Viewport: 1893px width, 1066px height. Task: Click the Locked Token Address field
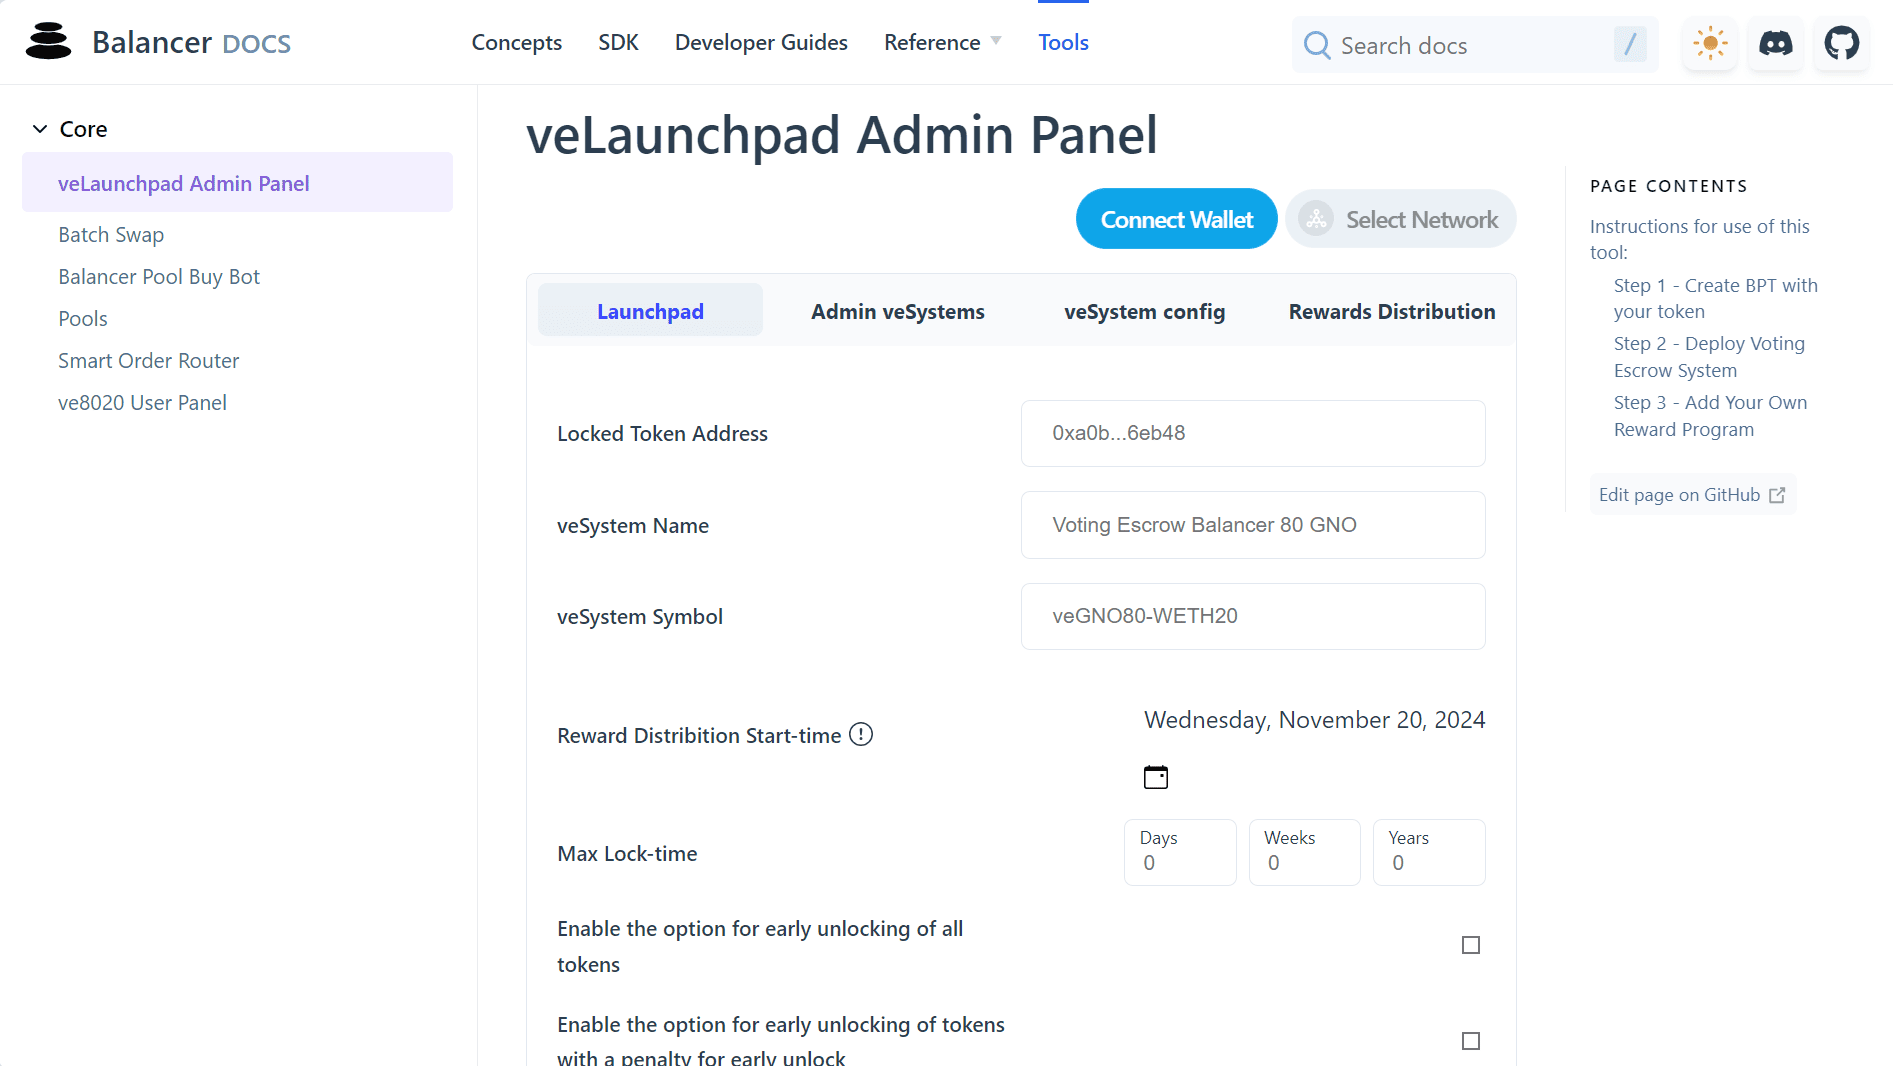tap(1252, 433)
